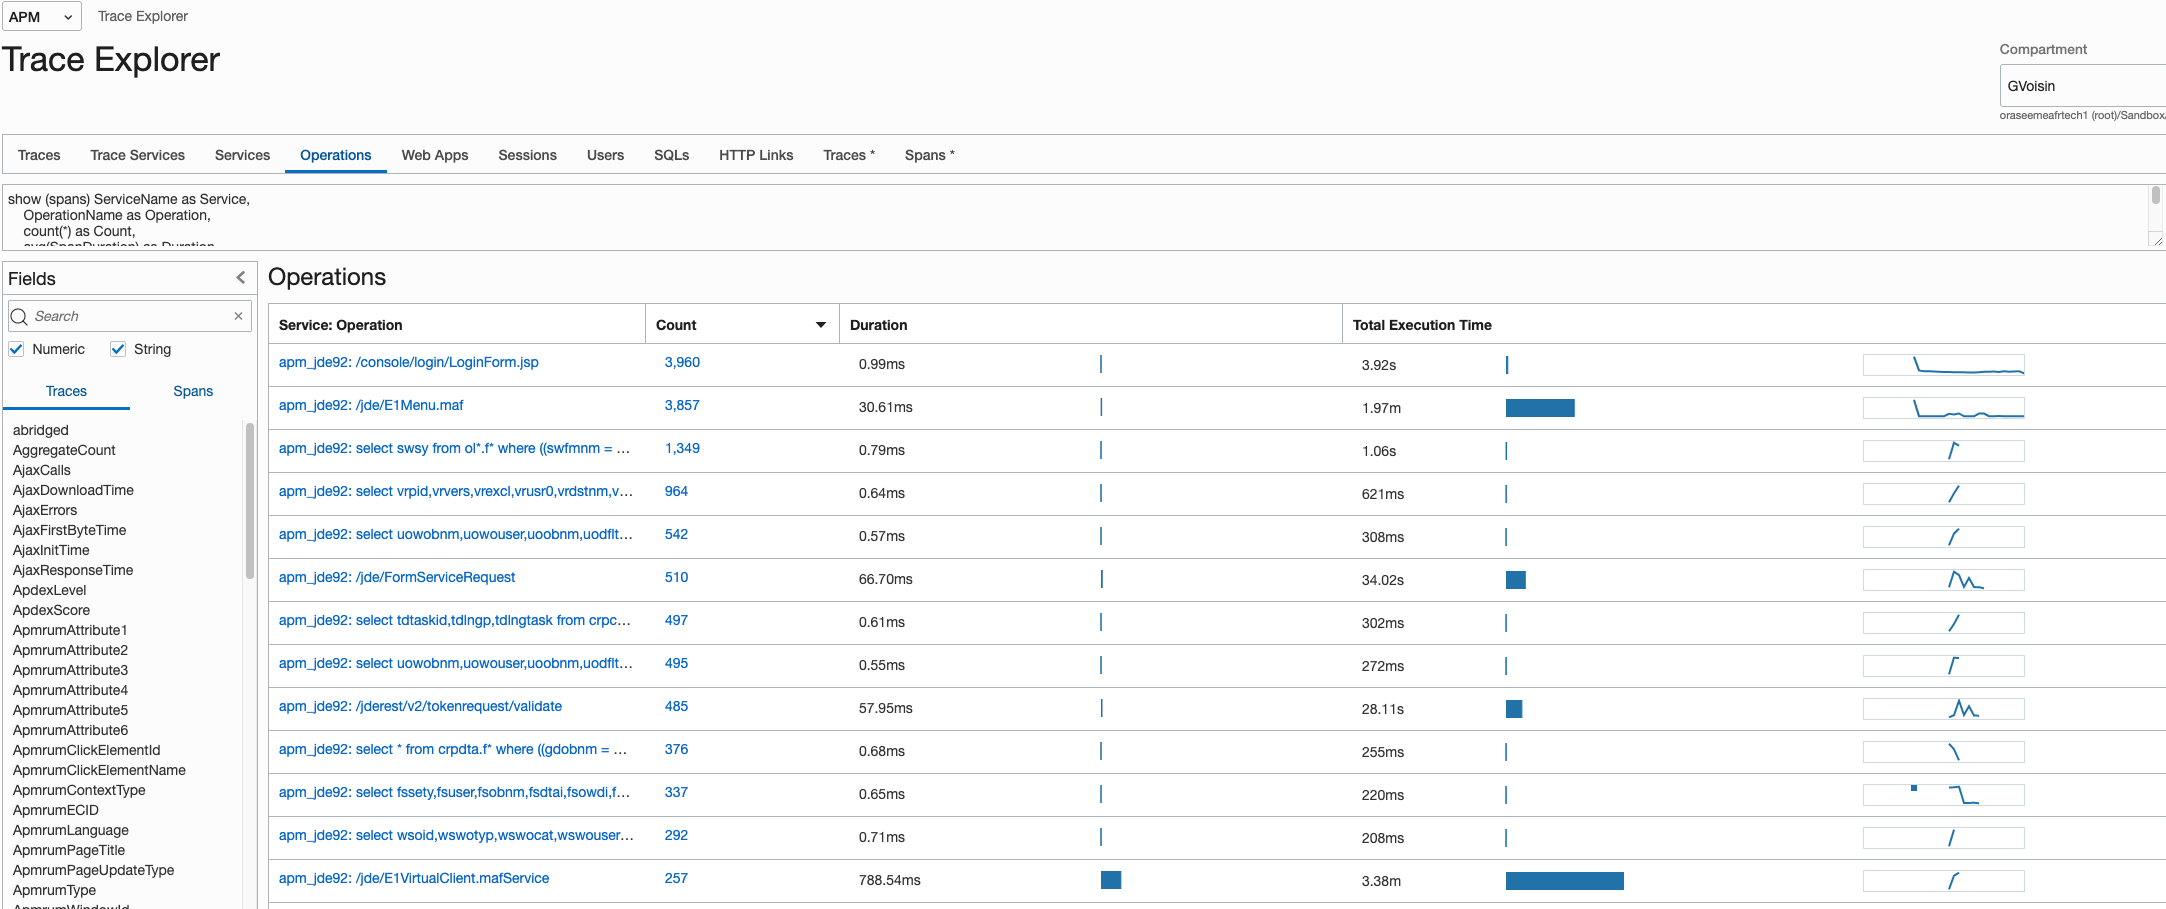The image size is (2166, 909).
Task: Select the Operations tab
Action: pyautogui.click(x=336, y=155)
